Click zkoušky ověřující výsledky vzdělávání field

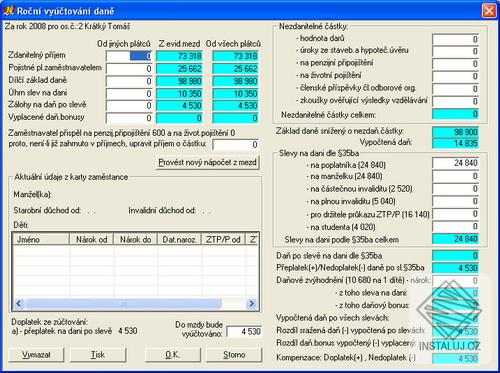point(455,101)
